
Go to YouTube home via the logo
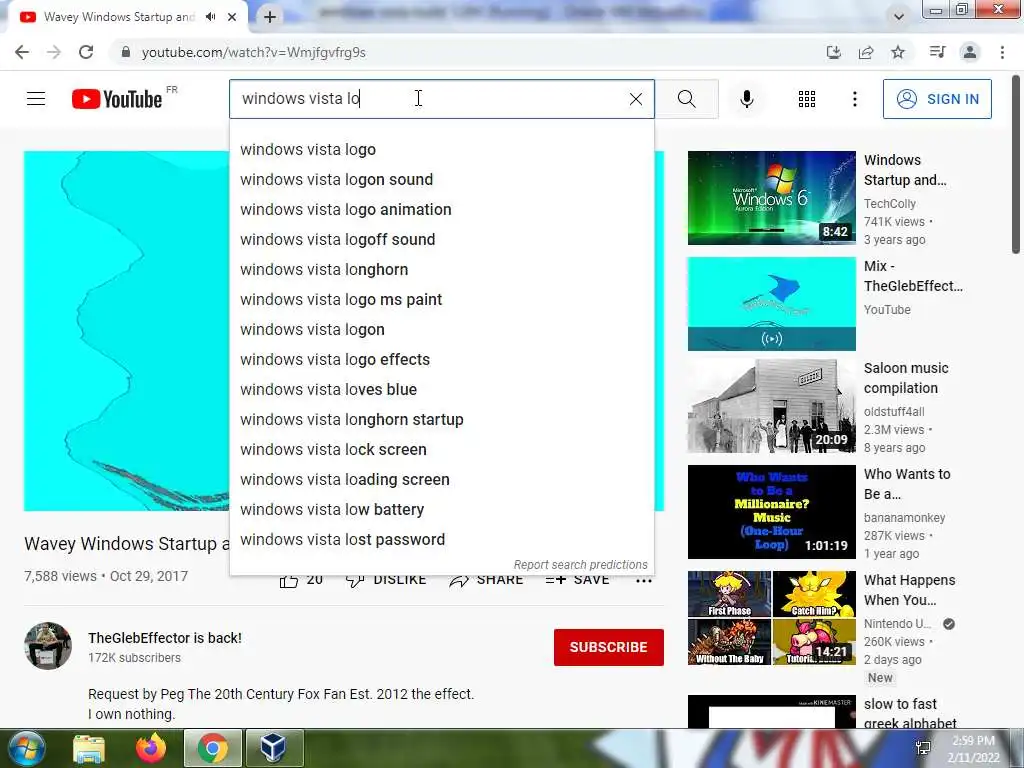(118, 99)
